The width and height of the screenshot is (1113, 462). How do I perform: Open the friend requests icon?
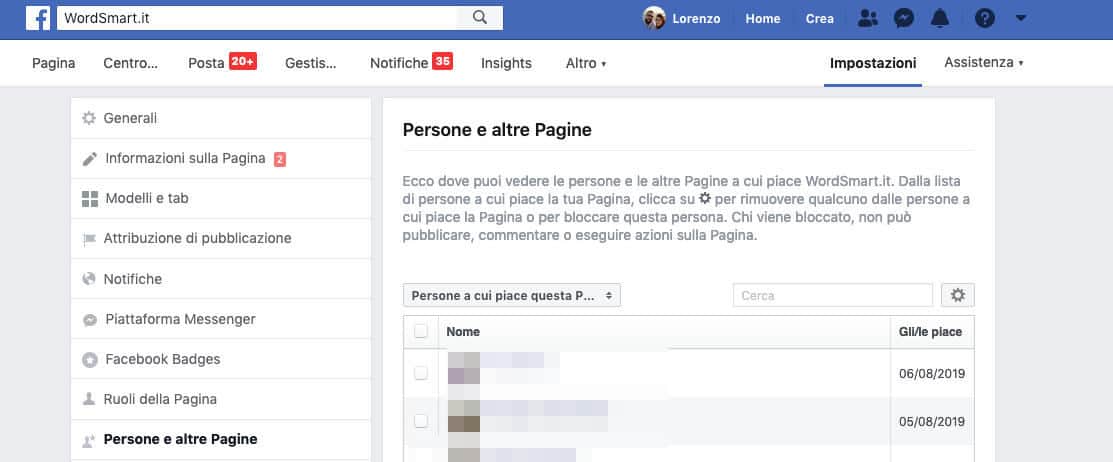(868, 18)
